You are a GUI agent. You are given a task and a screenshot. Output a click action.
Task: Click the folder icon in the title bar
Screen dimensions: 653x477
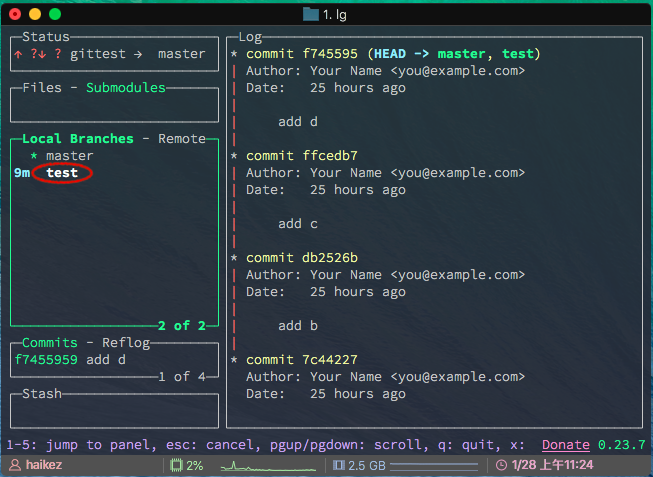pos(310,14)
